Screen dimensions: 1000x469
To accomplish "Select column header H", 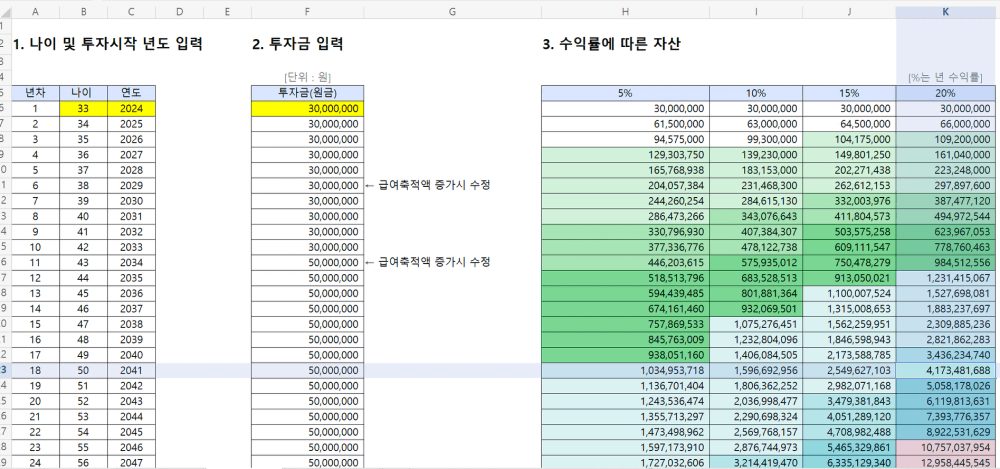I will point(625,12).
